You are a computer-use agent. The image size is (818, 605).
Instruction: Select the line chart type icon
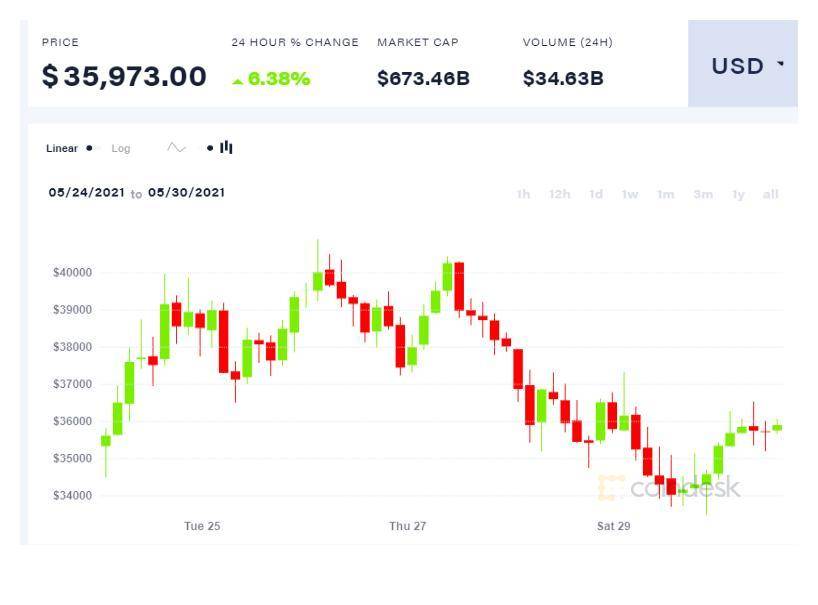click(x=176, y=147)
